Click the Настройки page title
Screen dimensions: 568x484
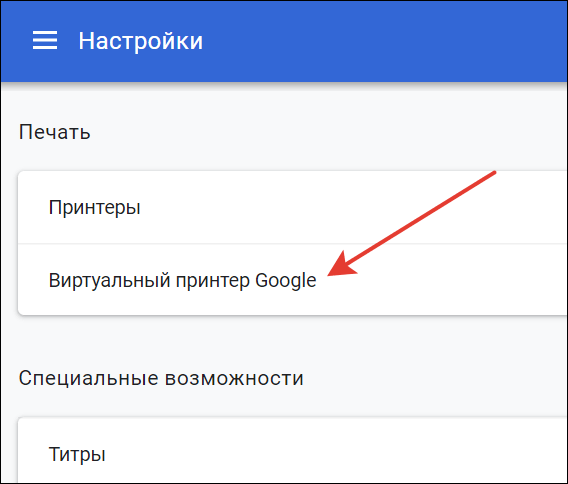pyautogui.click(x=141, y=41)
